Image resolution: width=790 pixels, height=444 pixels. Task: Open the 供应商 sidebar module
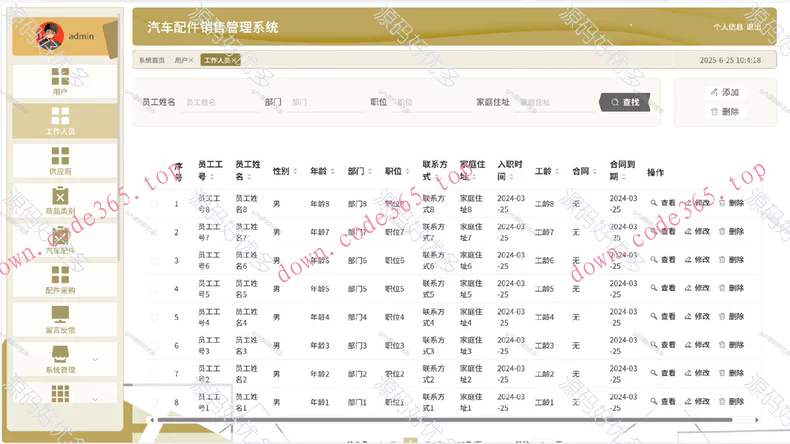tap(65, 161)
